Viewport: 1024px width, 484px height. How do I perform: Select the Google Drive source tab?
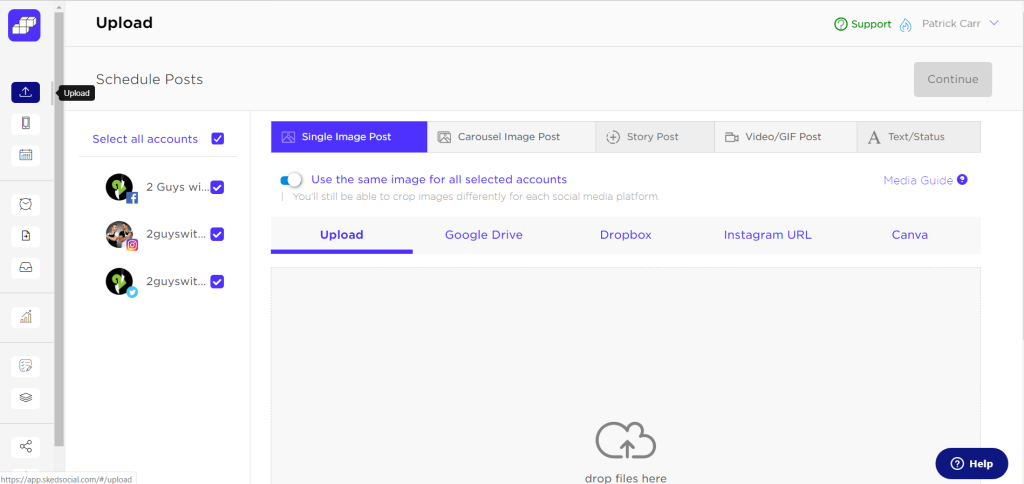point(483,235)
